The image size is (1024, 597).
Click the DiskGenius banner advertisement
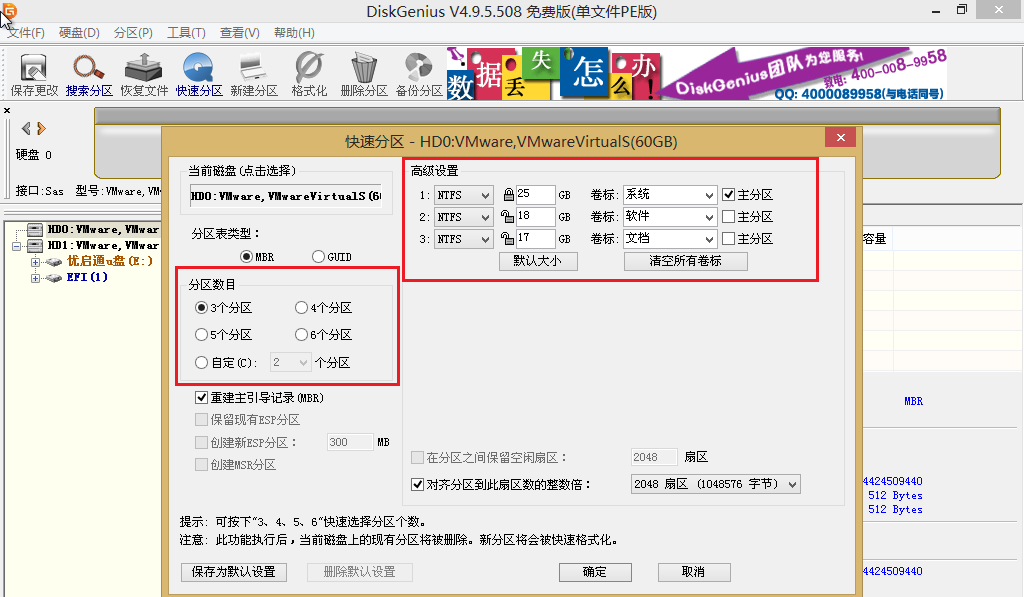(x=697, y=74)
